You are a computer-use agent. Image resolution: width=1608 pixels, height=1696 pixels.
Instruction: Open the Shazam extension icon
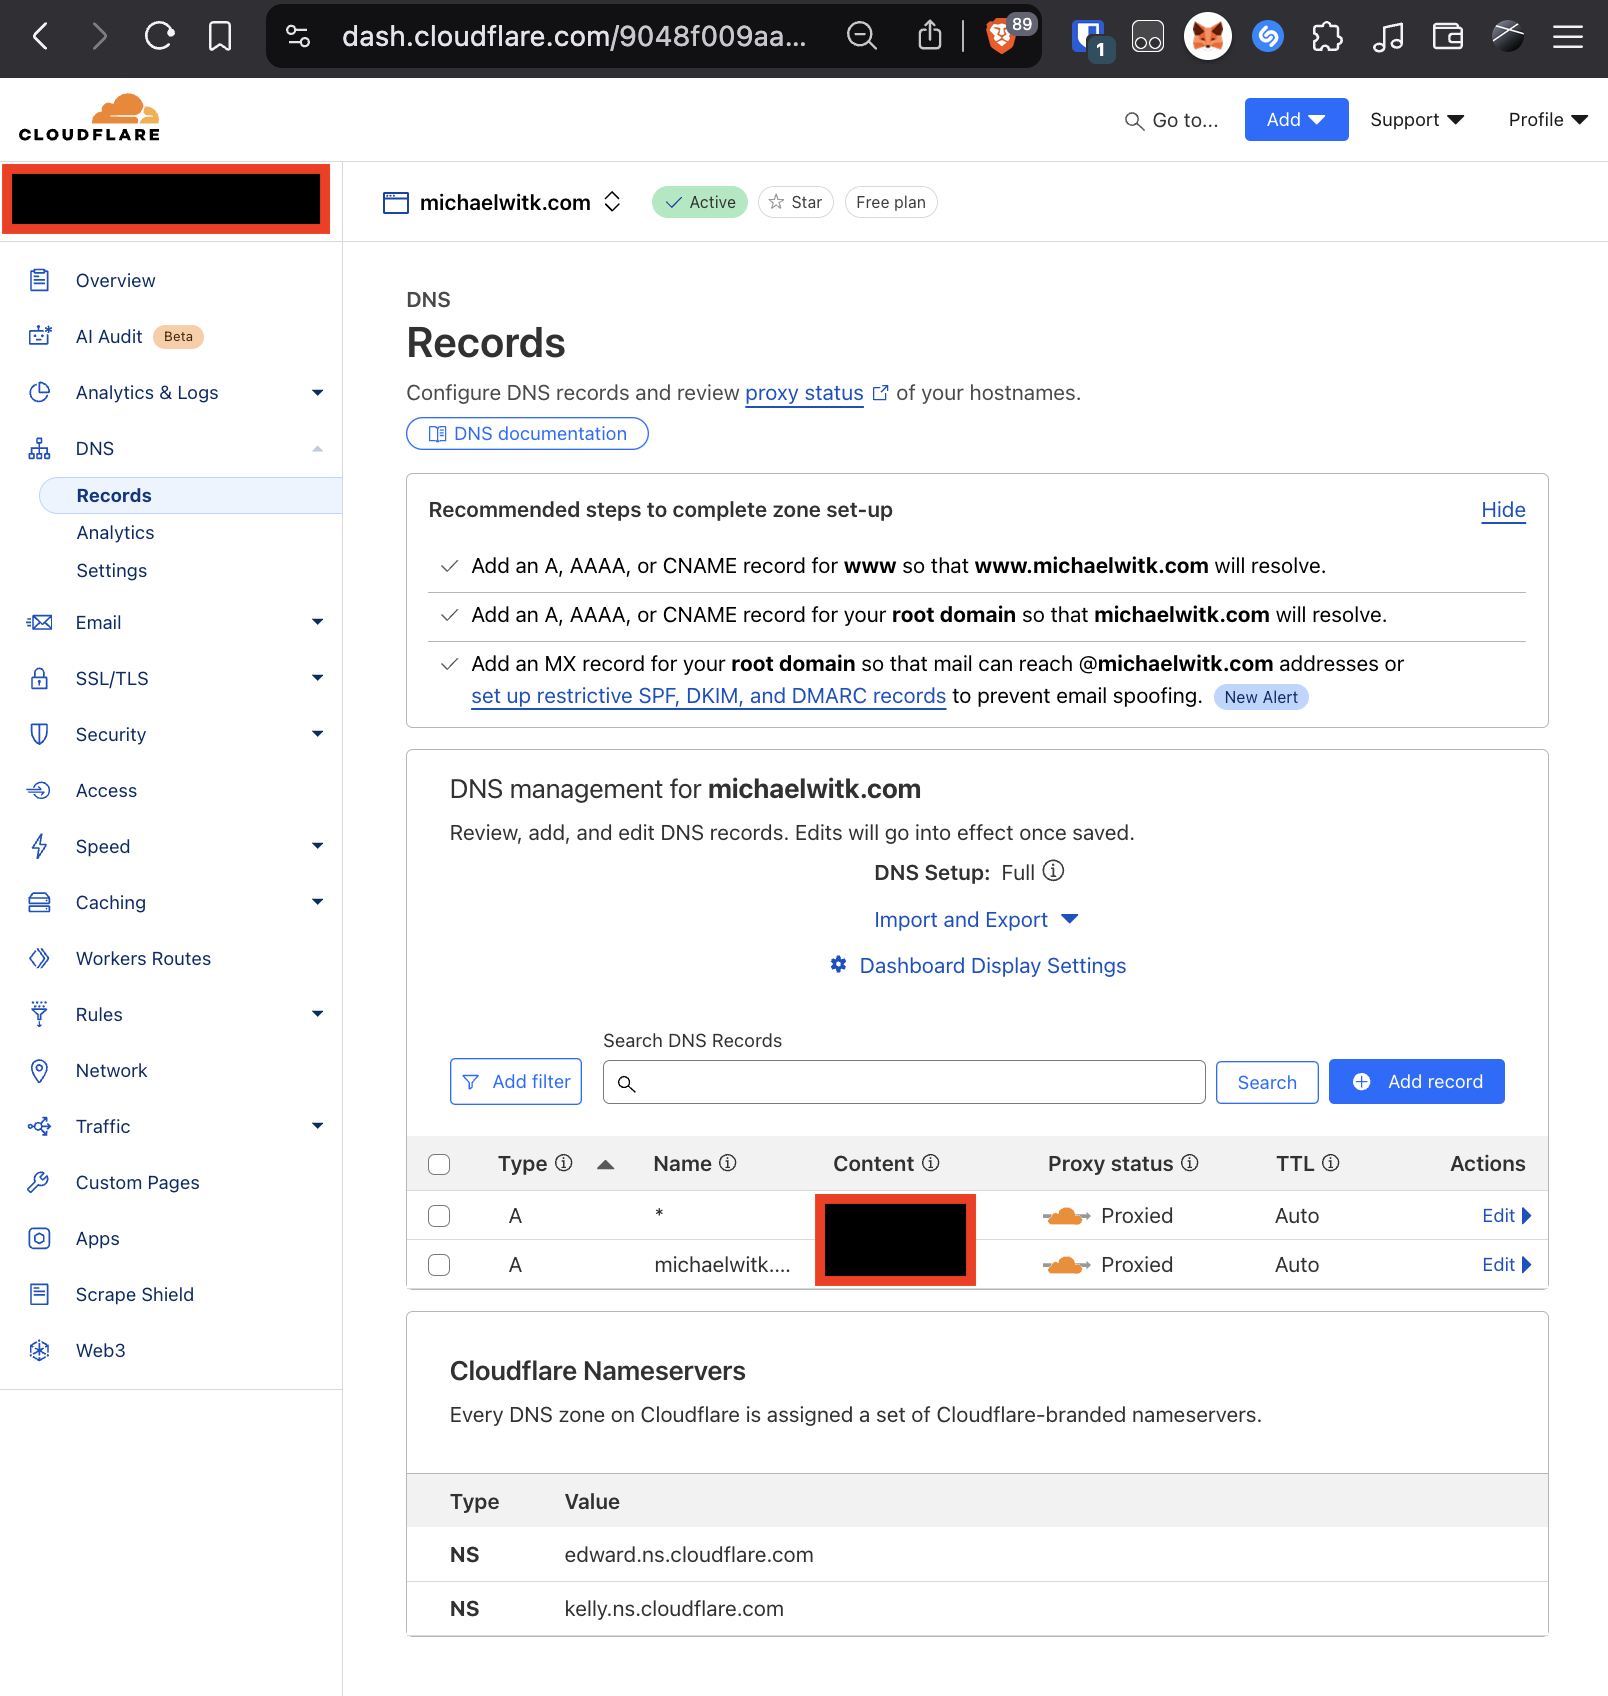[x=1268, y=37]
